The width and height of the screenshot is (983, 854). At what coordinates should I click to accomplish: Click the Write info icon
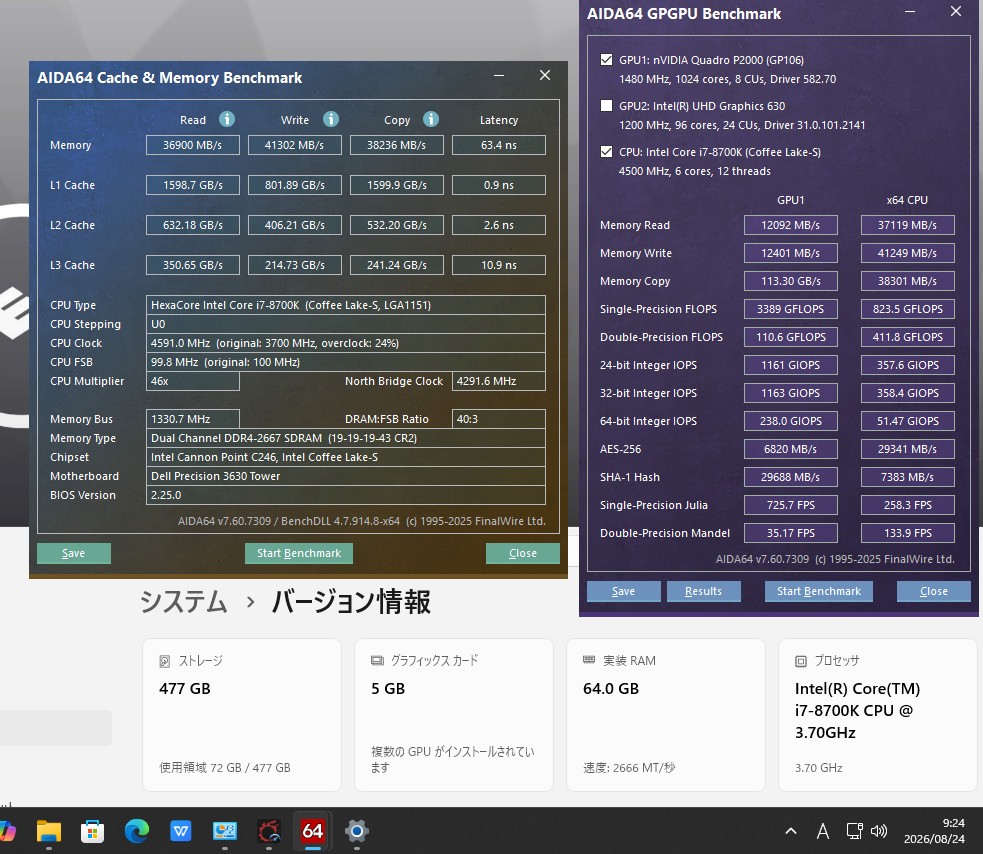330,119
